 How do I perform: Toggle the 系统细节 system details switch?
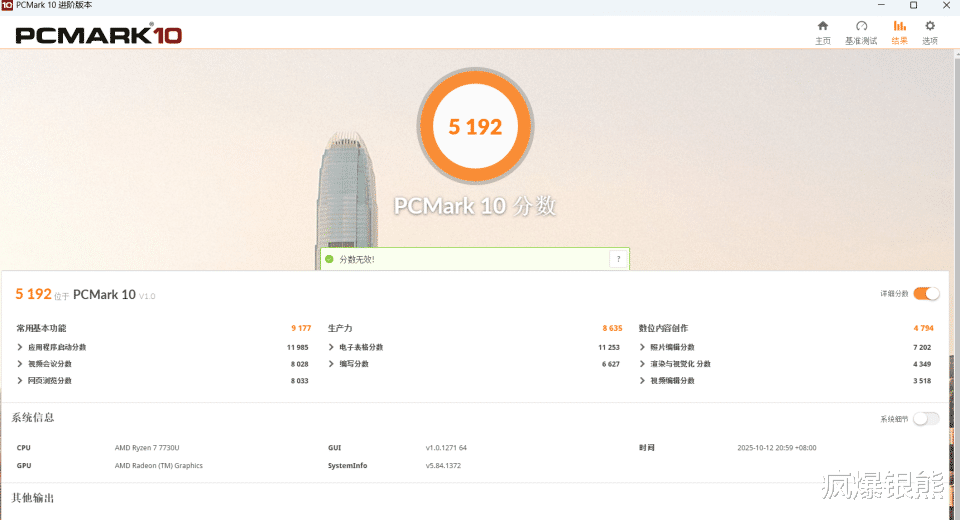[926, 419]
